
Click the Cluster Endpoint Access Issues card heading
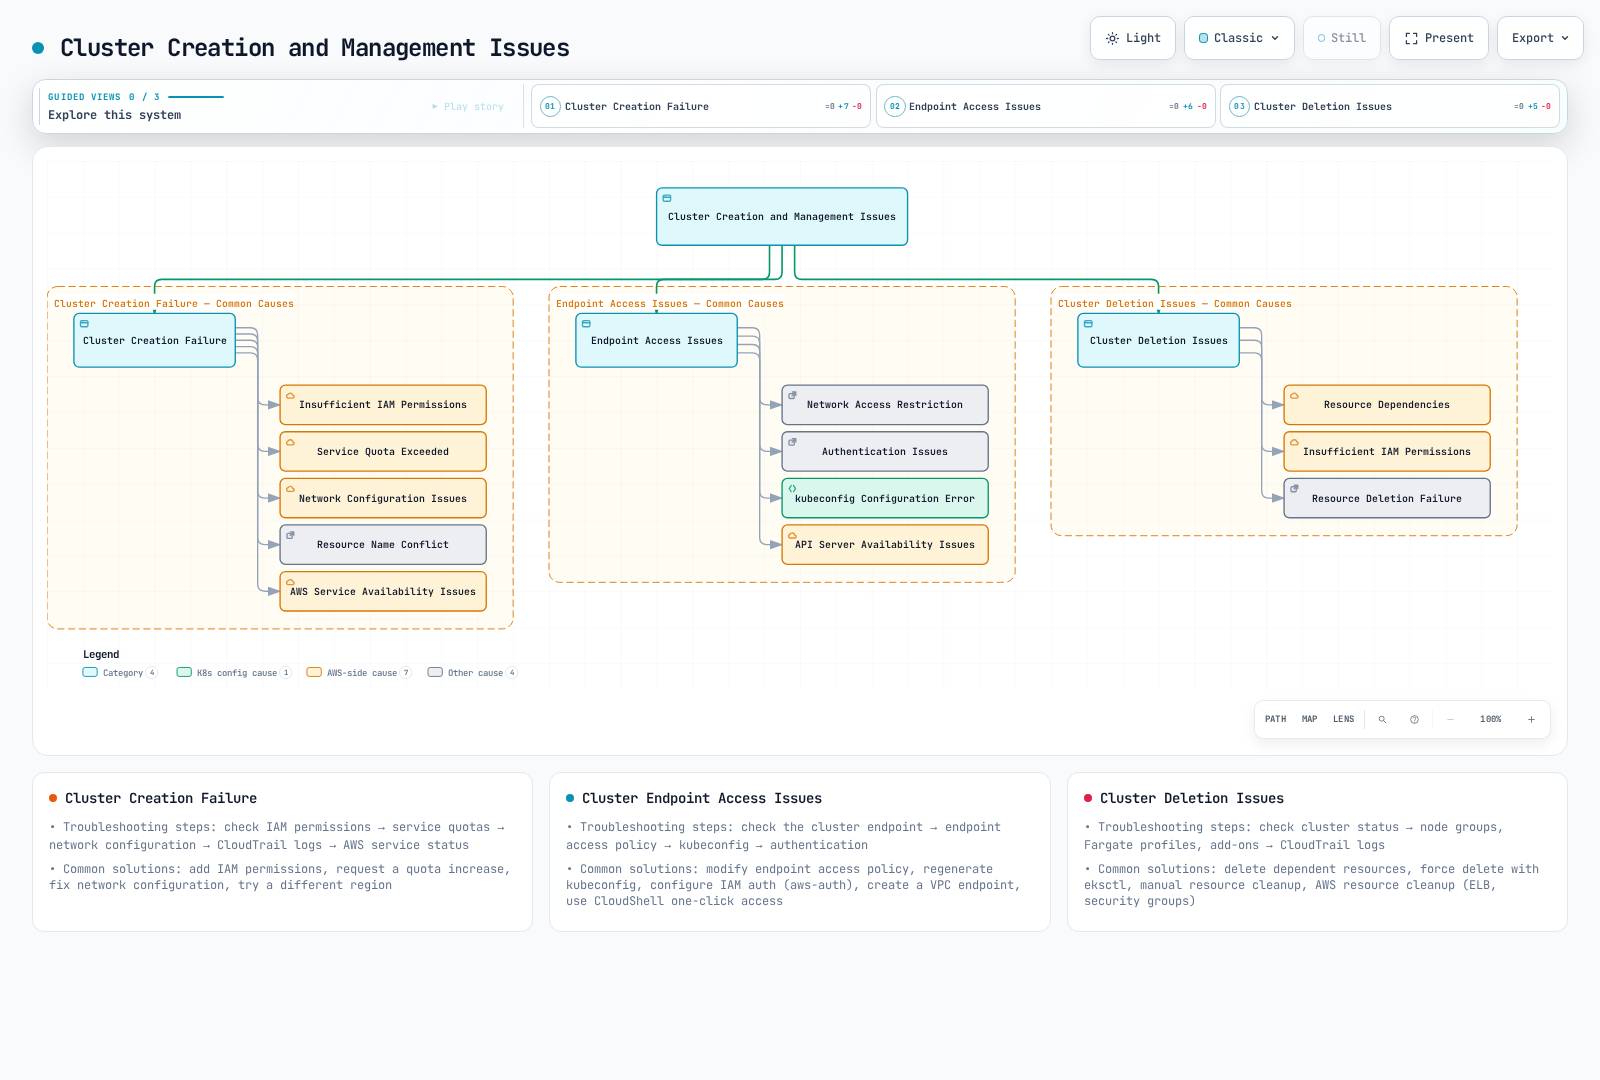702,798
